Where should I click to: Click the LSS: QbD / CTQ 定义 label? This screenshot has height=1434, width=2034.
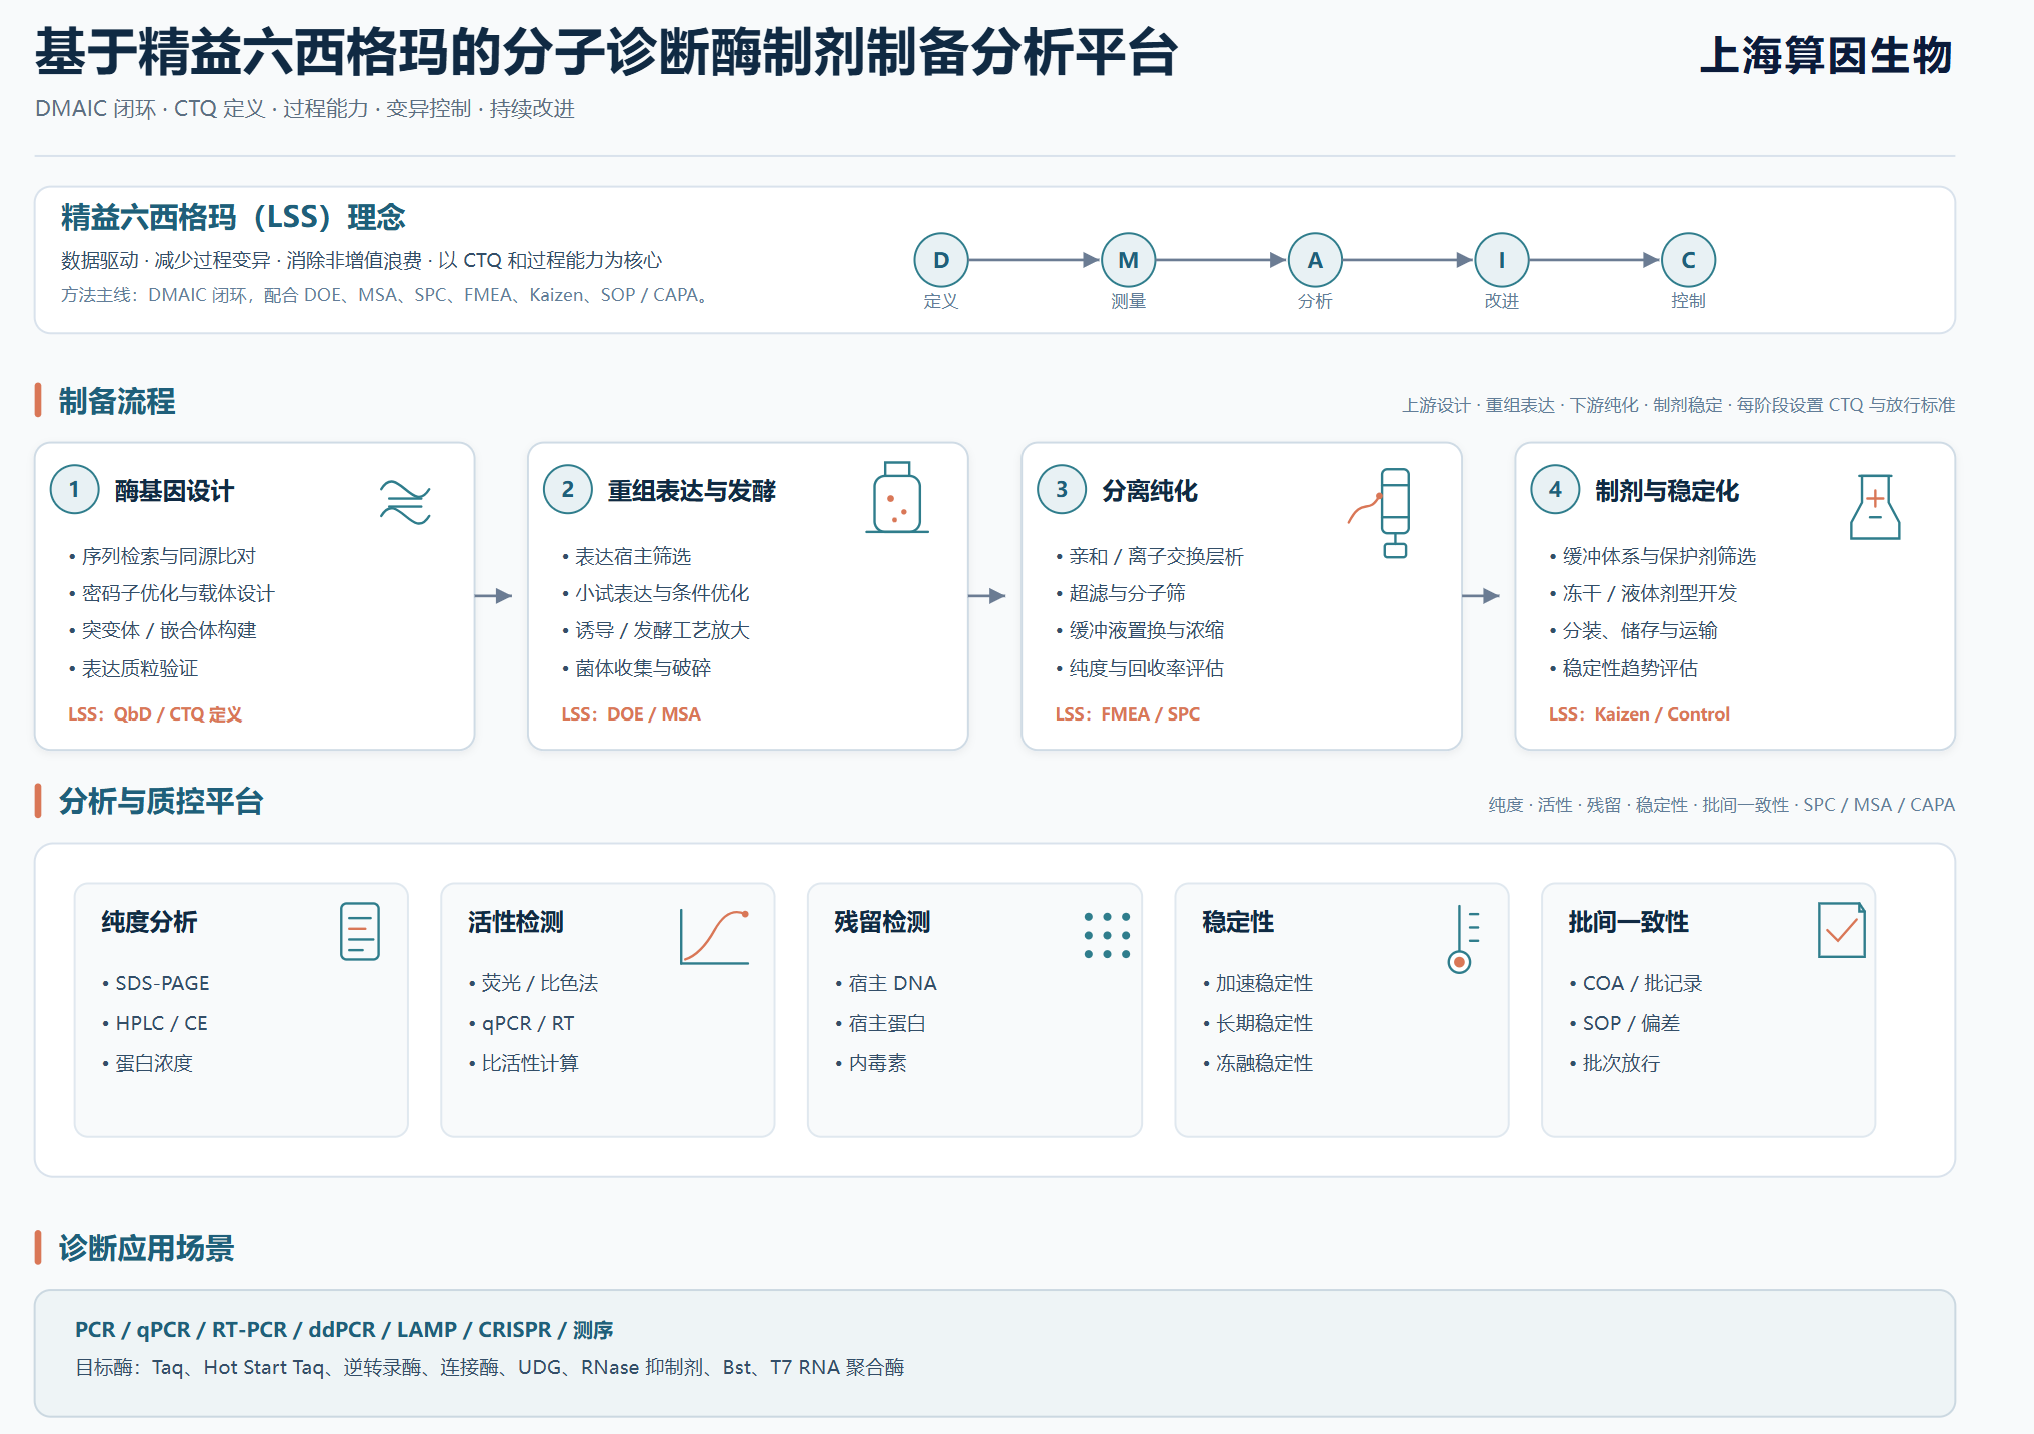[x=155, y=714]
